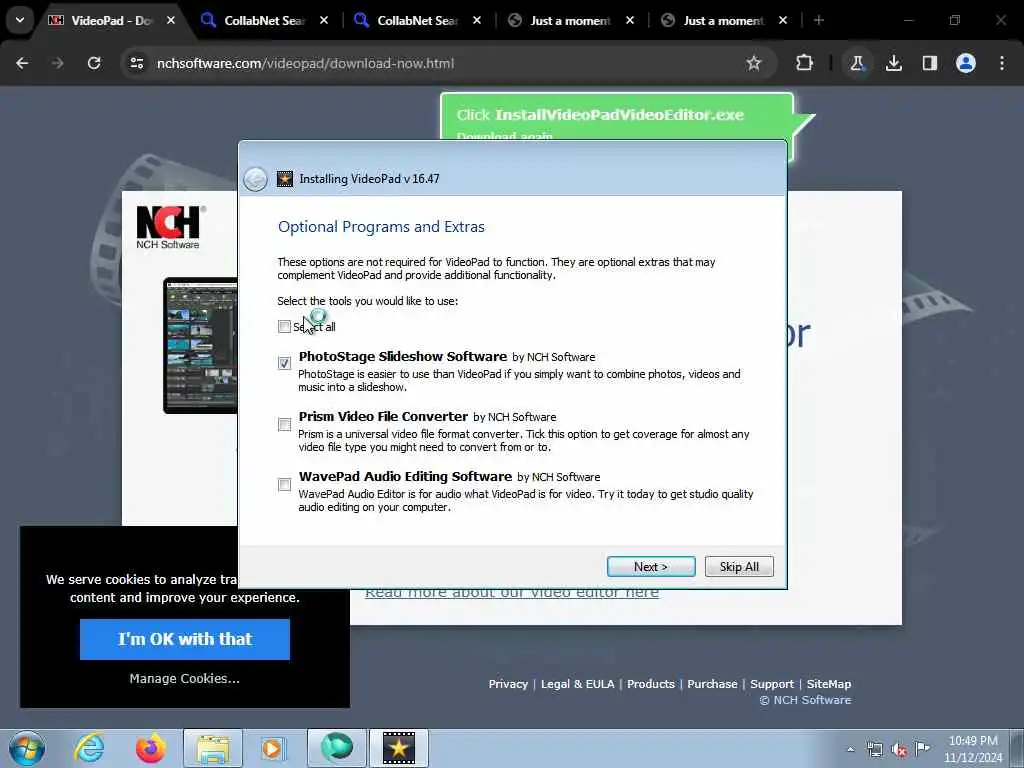Viewport: 1024px width, 768px height.
Task: Open the Legal & EULA footer link
Action: click(x=578, y=684)
